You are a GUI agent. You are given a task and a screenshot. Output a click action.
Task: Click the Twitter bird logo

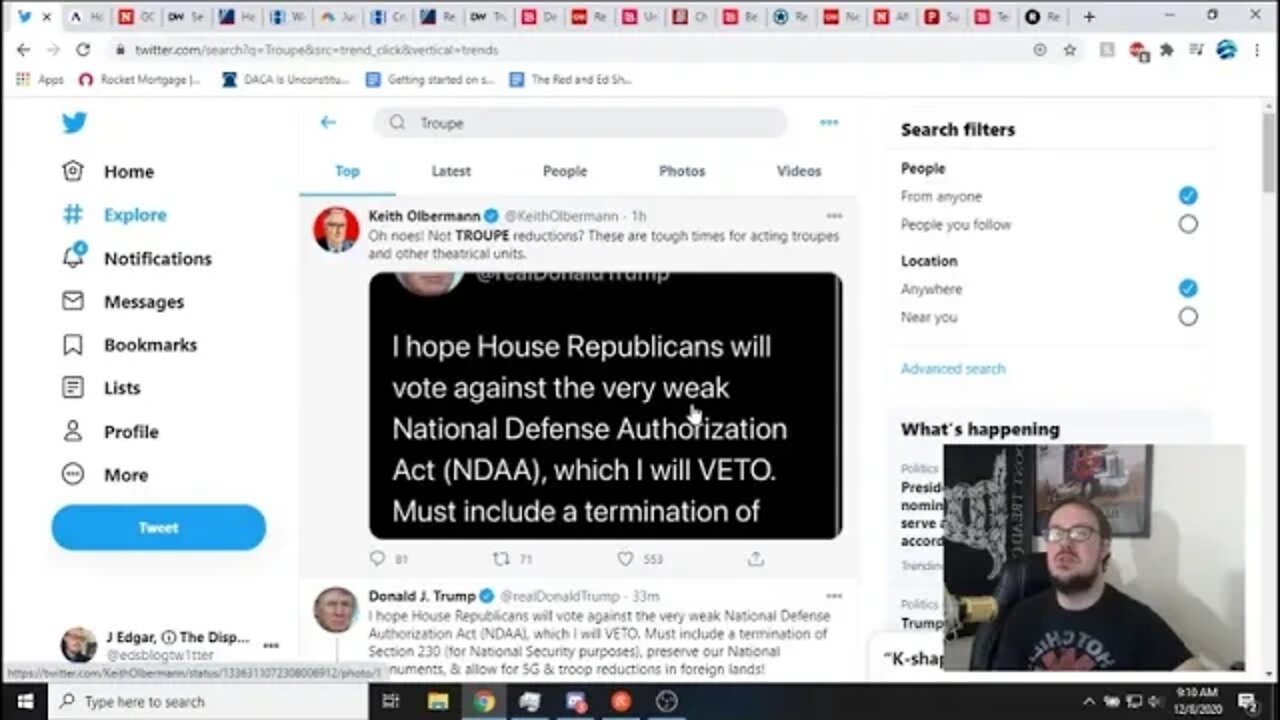tap(74, 123)
